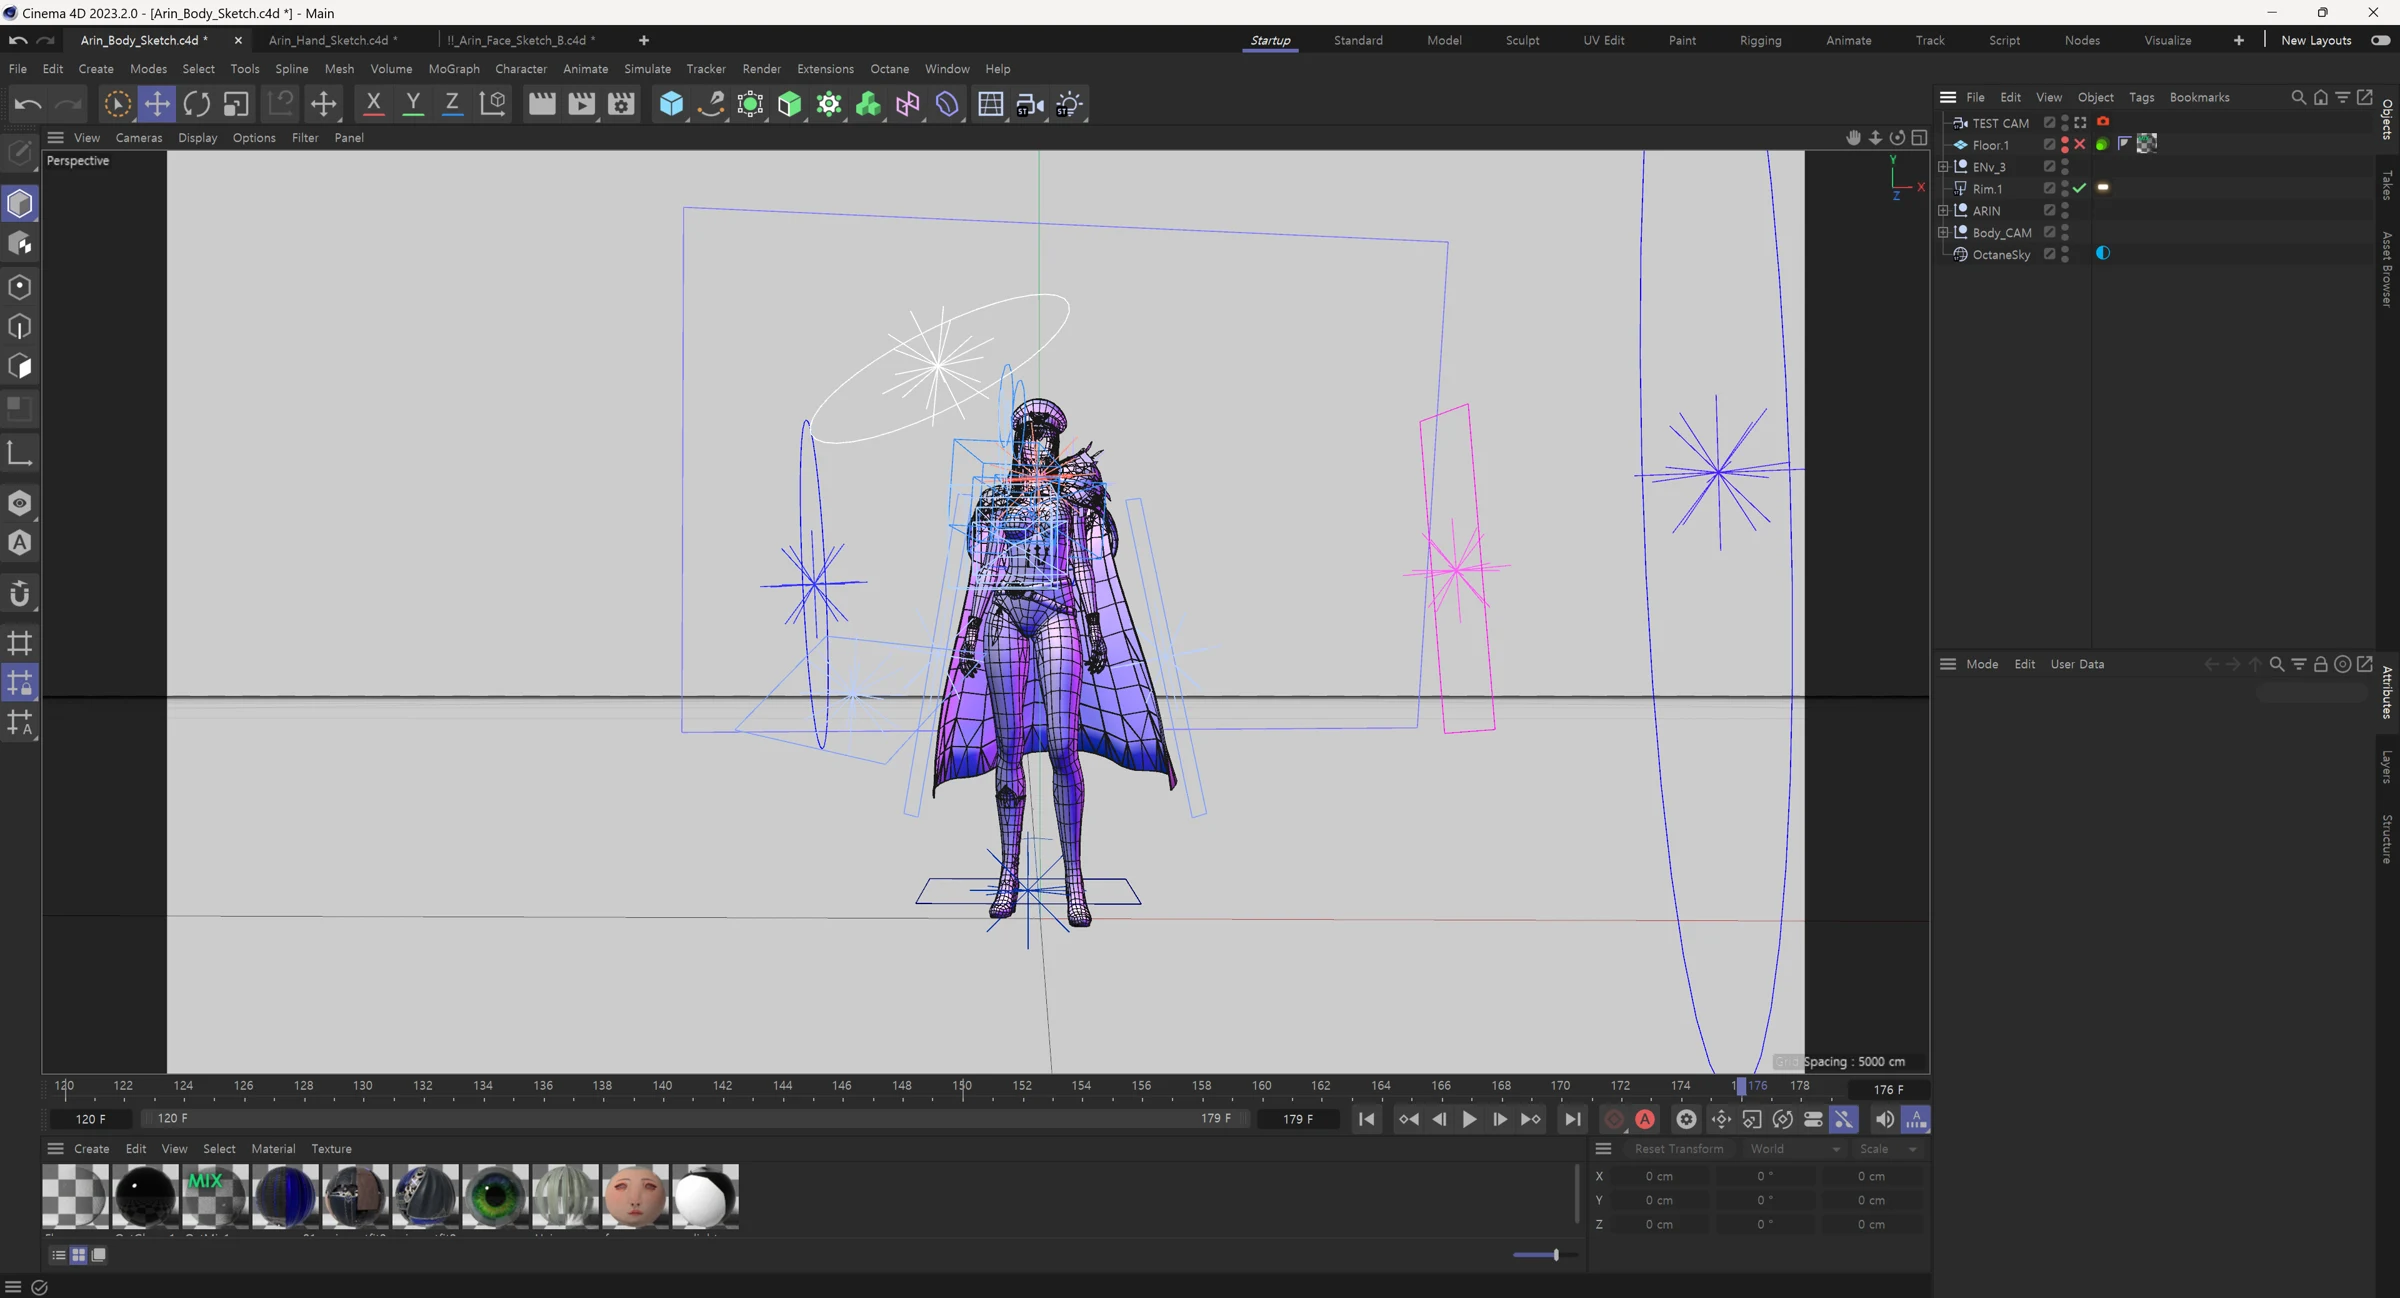Activate the Live Selection tool
2400x1298 pixels.
(x=117, y=104)
